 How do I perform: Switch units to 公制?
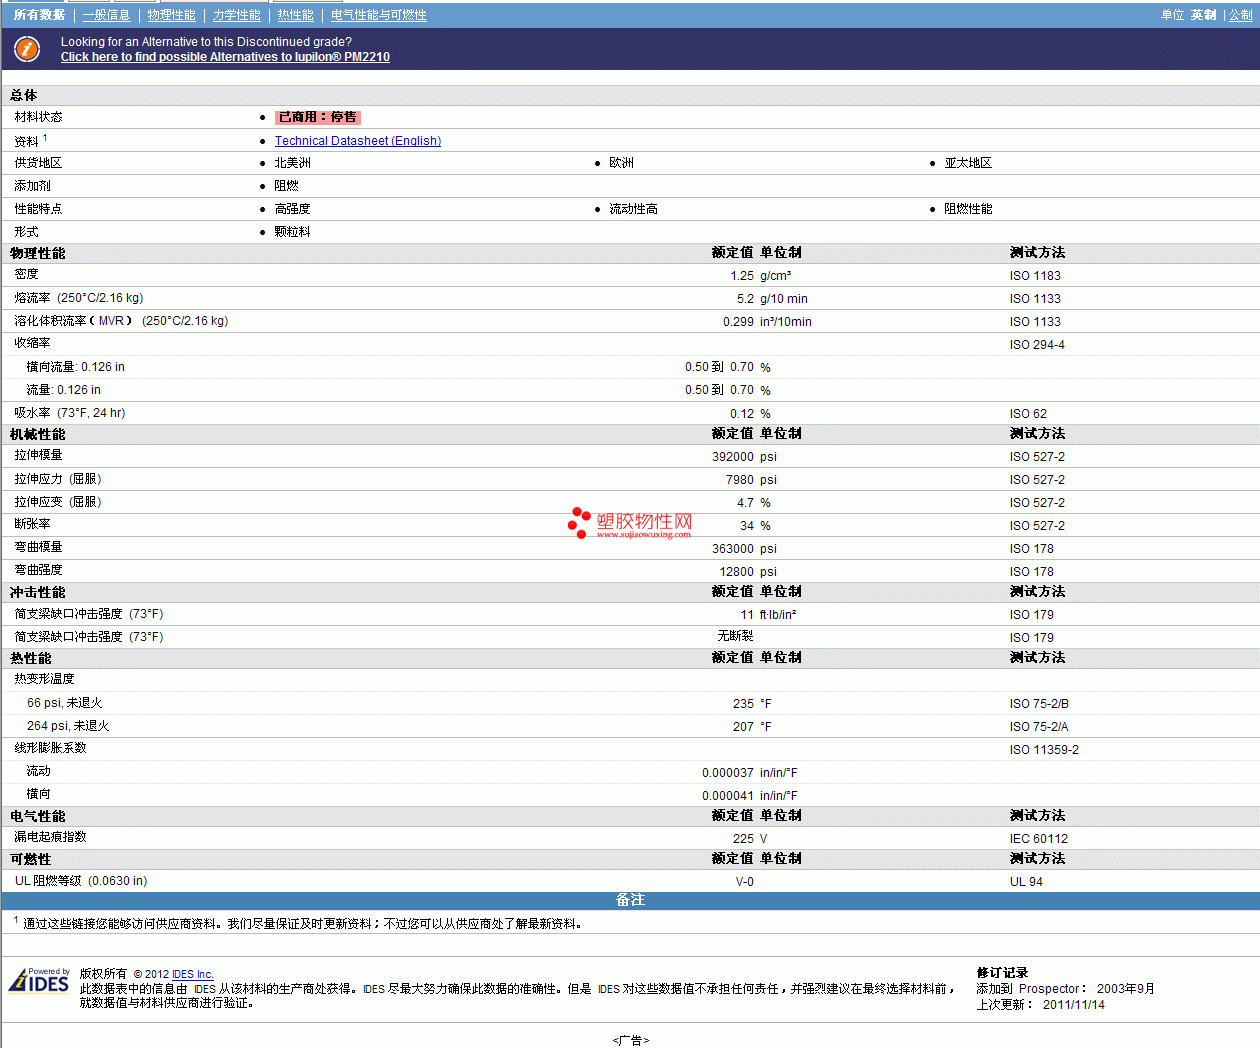pyautogui.click(x=1240, y=15)
